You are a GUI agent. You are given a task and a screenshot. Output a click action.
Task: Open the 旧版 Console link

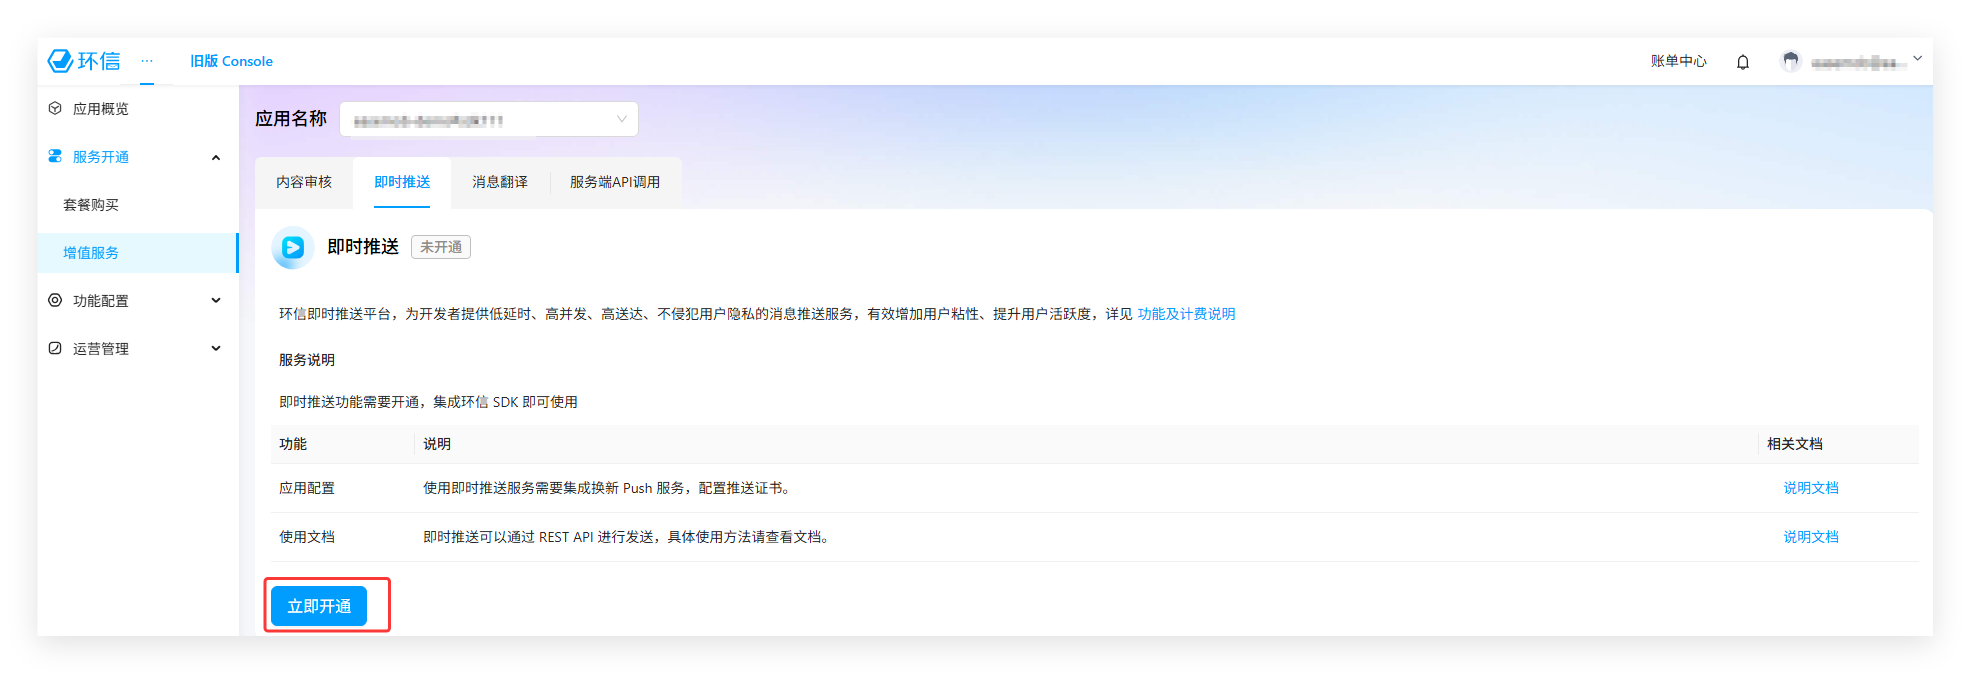click(231, 61)
